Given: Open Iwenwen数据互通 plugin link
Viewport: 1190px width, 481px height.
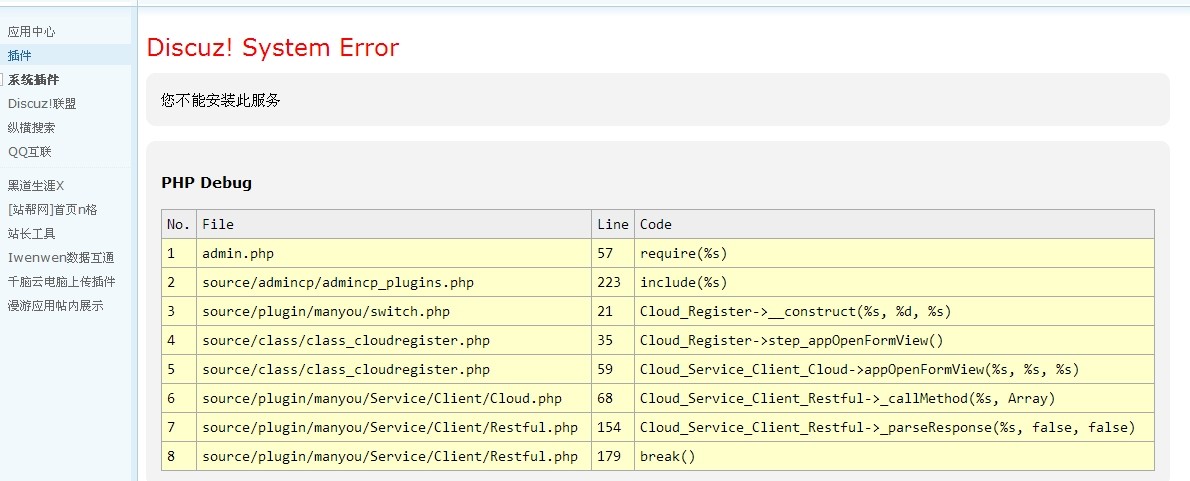Looking at the screenshot, I should tap(61, 258).
